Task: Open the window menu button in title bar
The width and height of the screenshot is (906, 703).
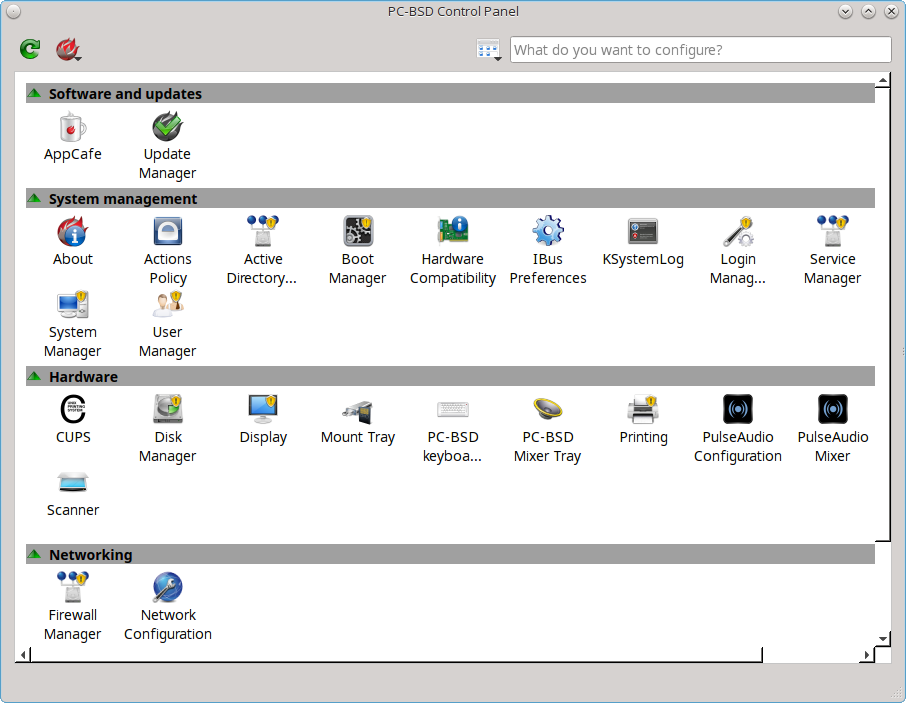Action: [x=13, y=12]
